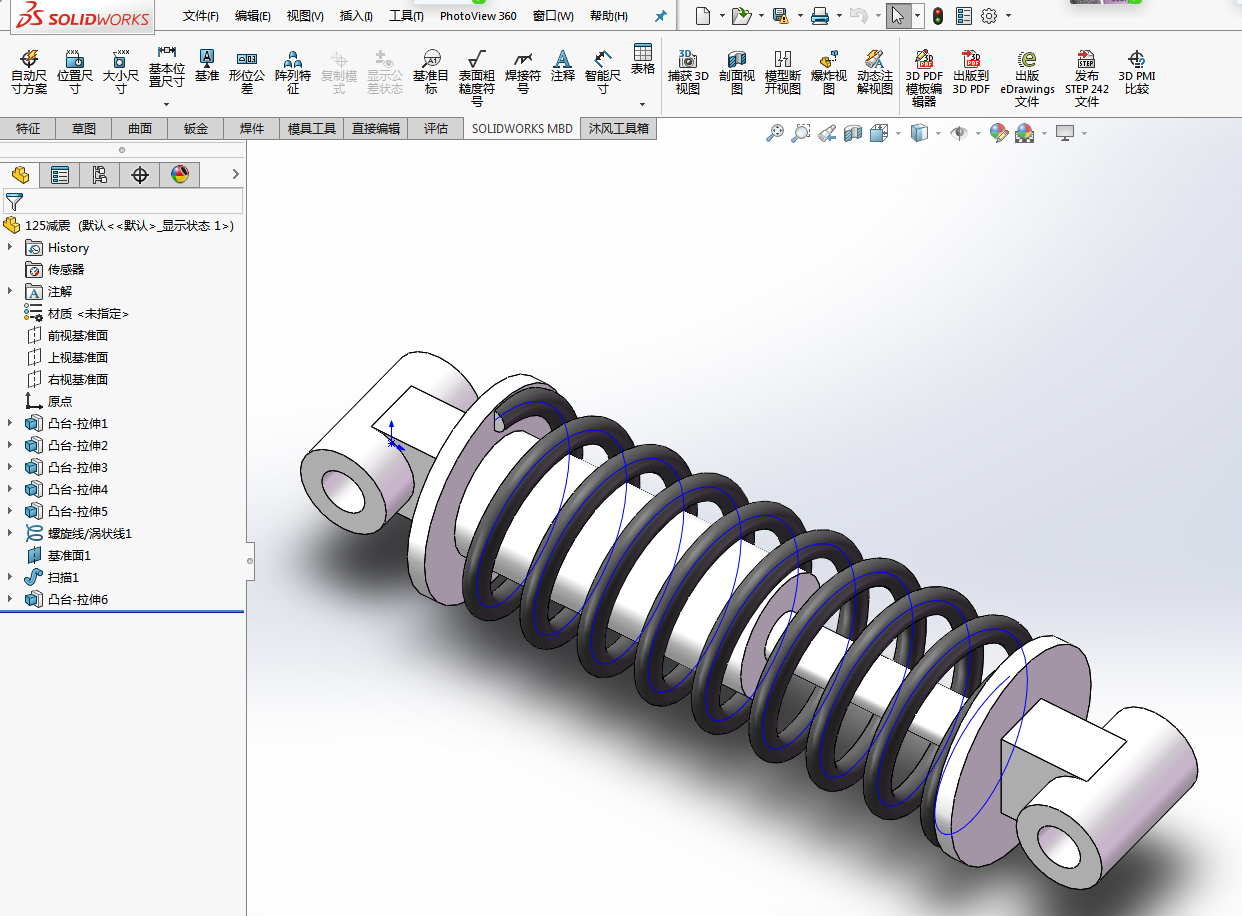Open the 表格 (Tables) tool

(643, 60)
